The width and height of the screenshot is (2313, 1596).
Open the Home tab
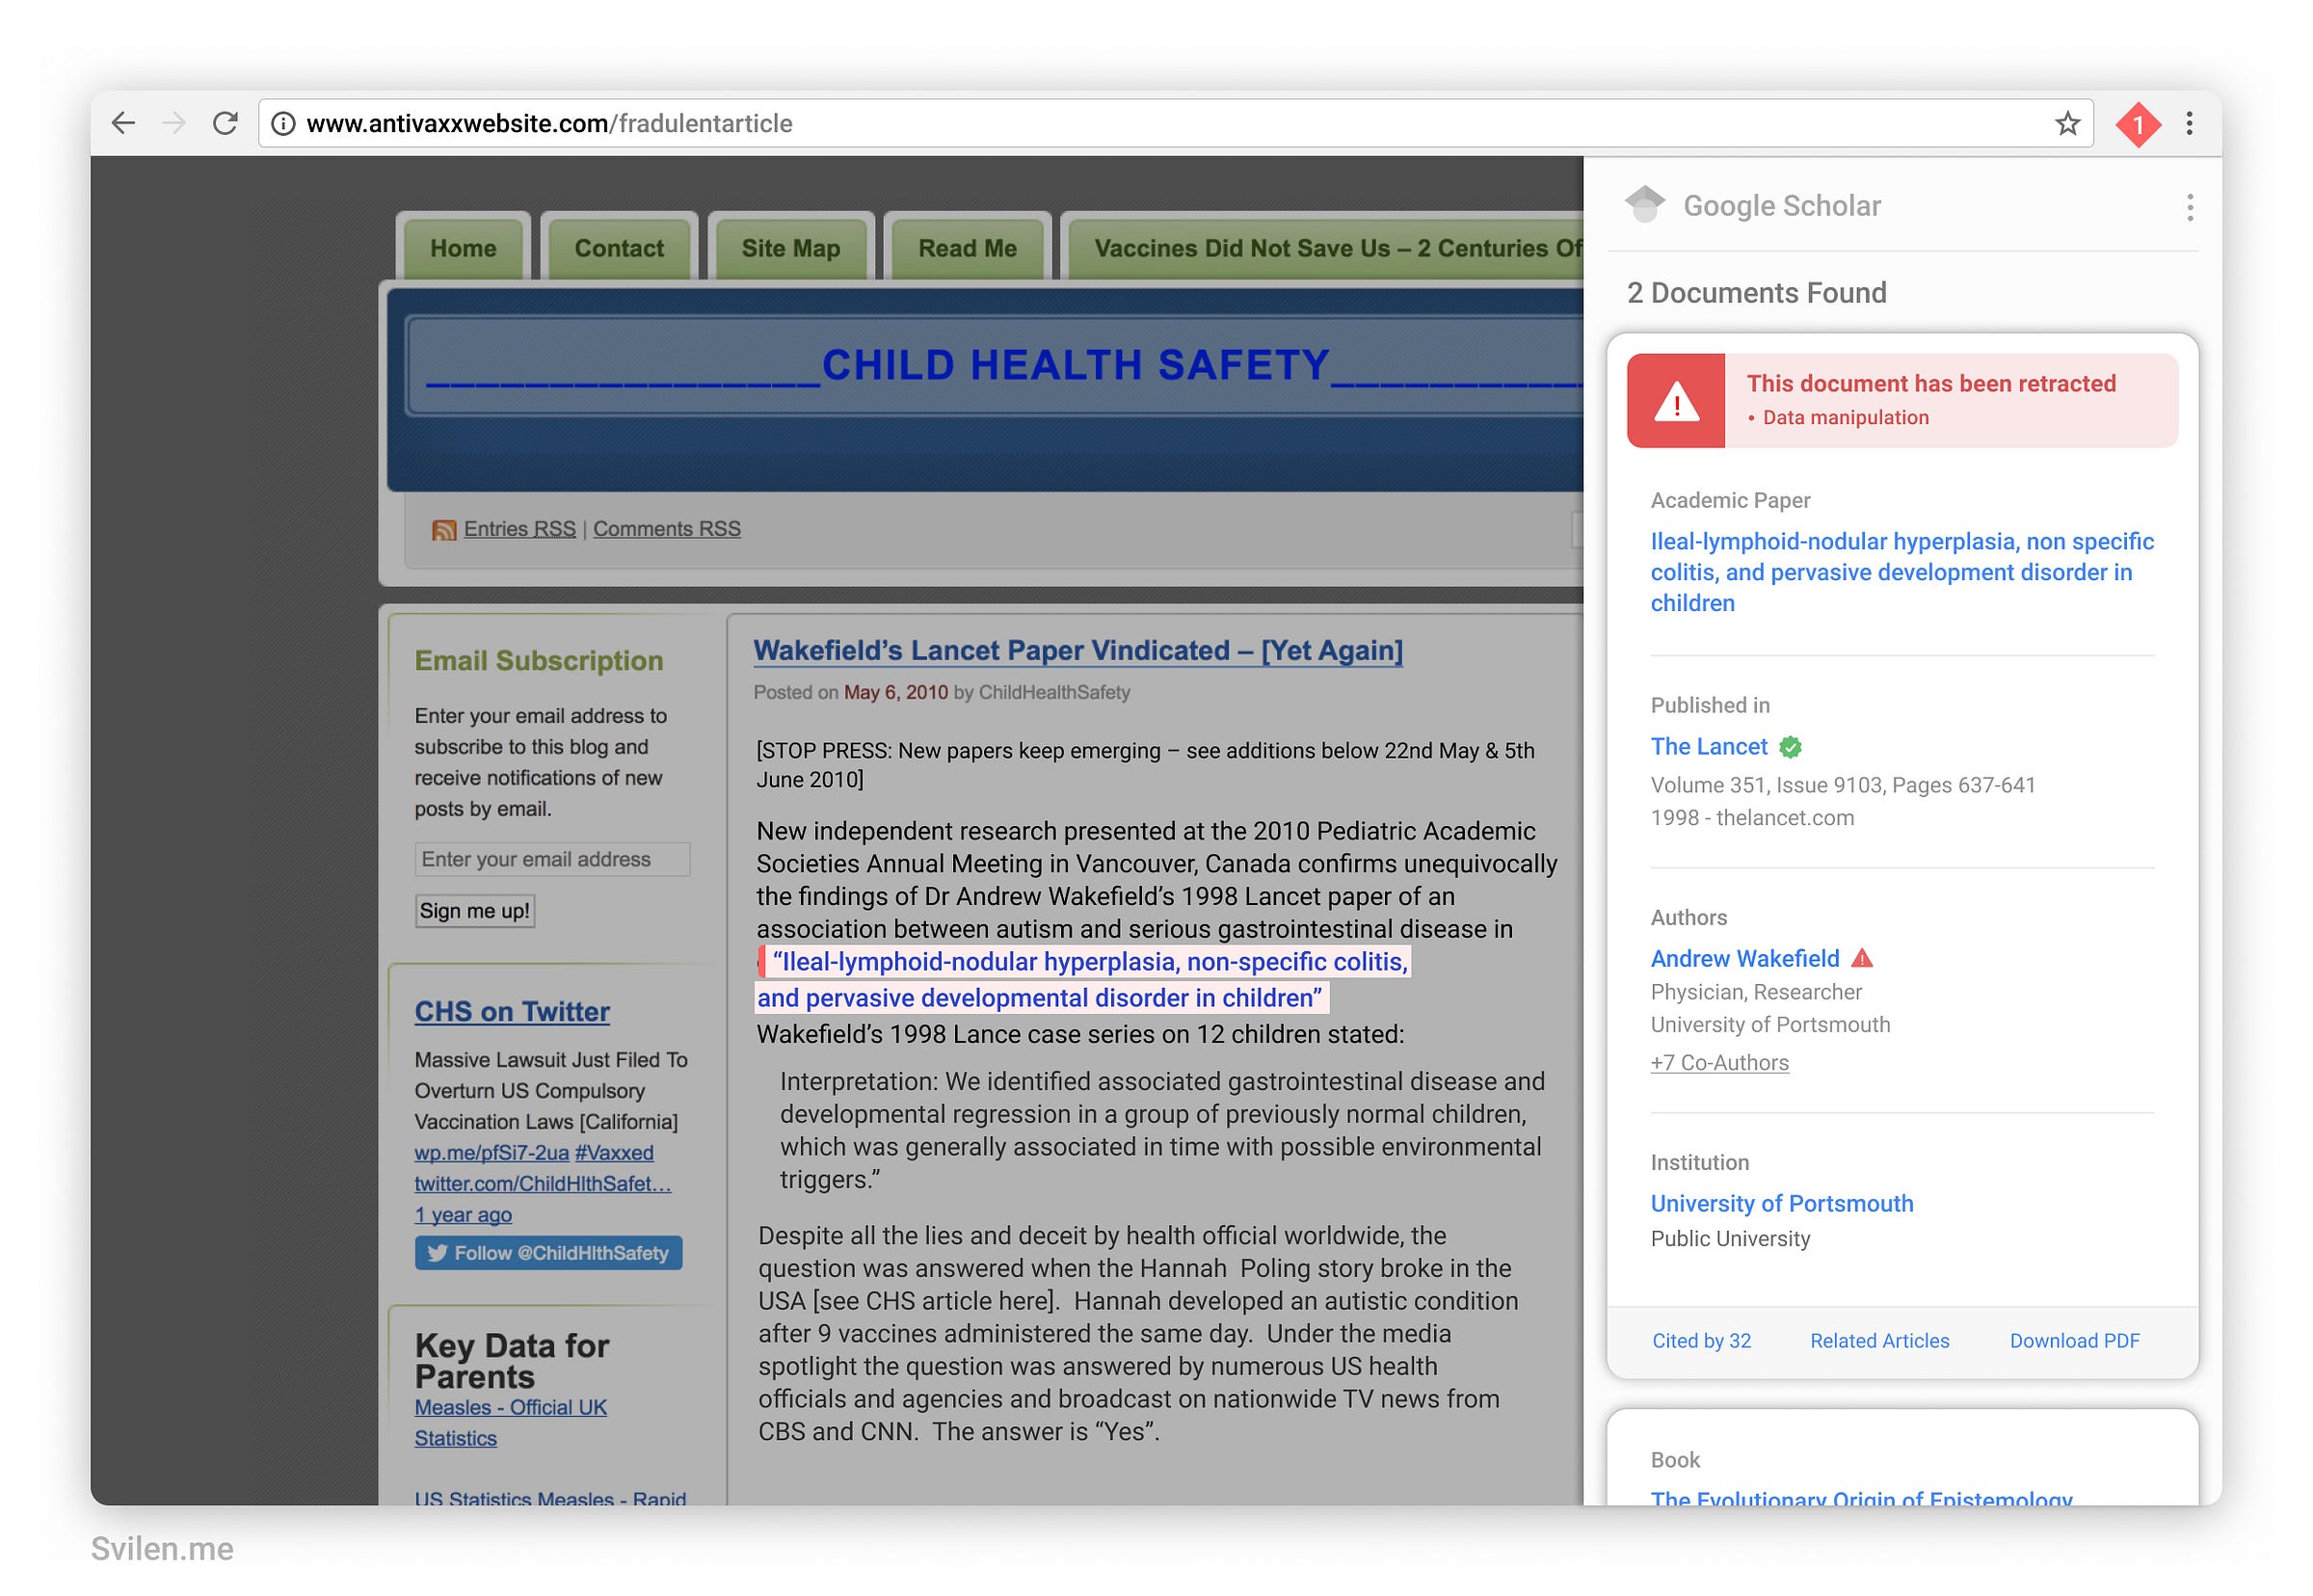(463, 248)
